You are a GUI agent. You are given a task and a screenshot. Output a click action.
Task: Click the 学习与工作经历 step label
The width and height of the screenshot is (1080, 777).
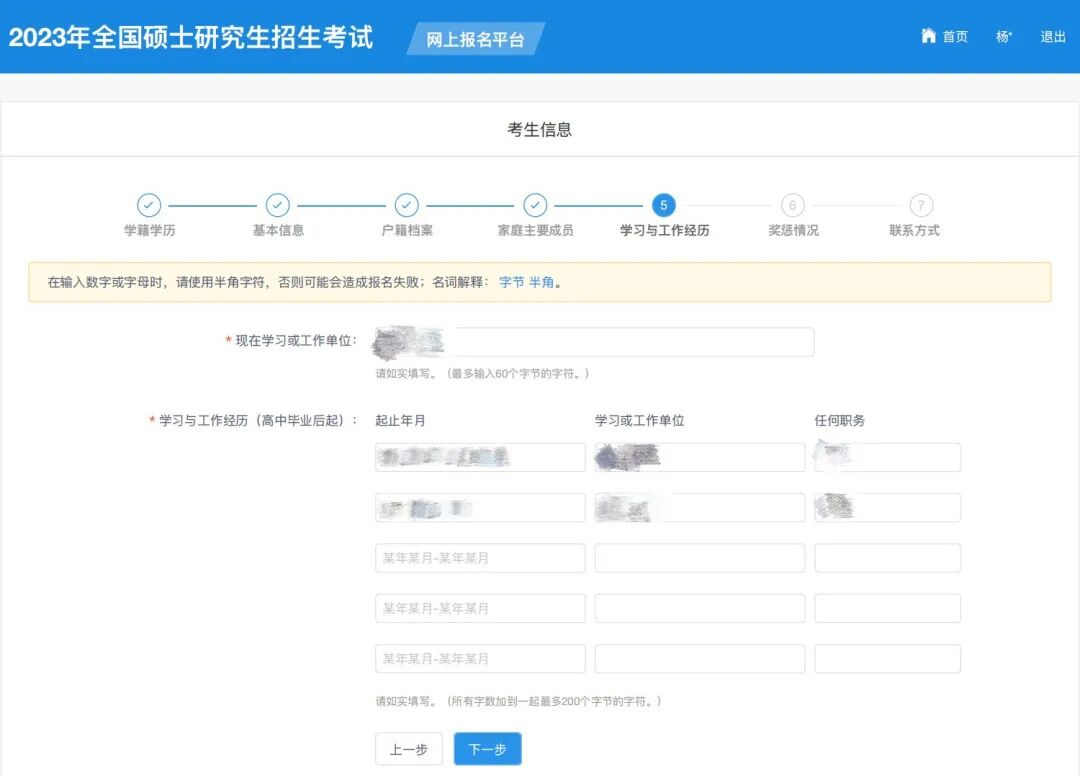tap(665, 230)
